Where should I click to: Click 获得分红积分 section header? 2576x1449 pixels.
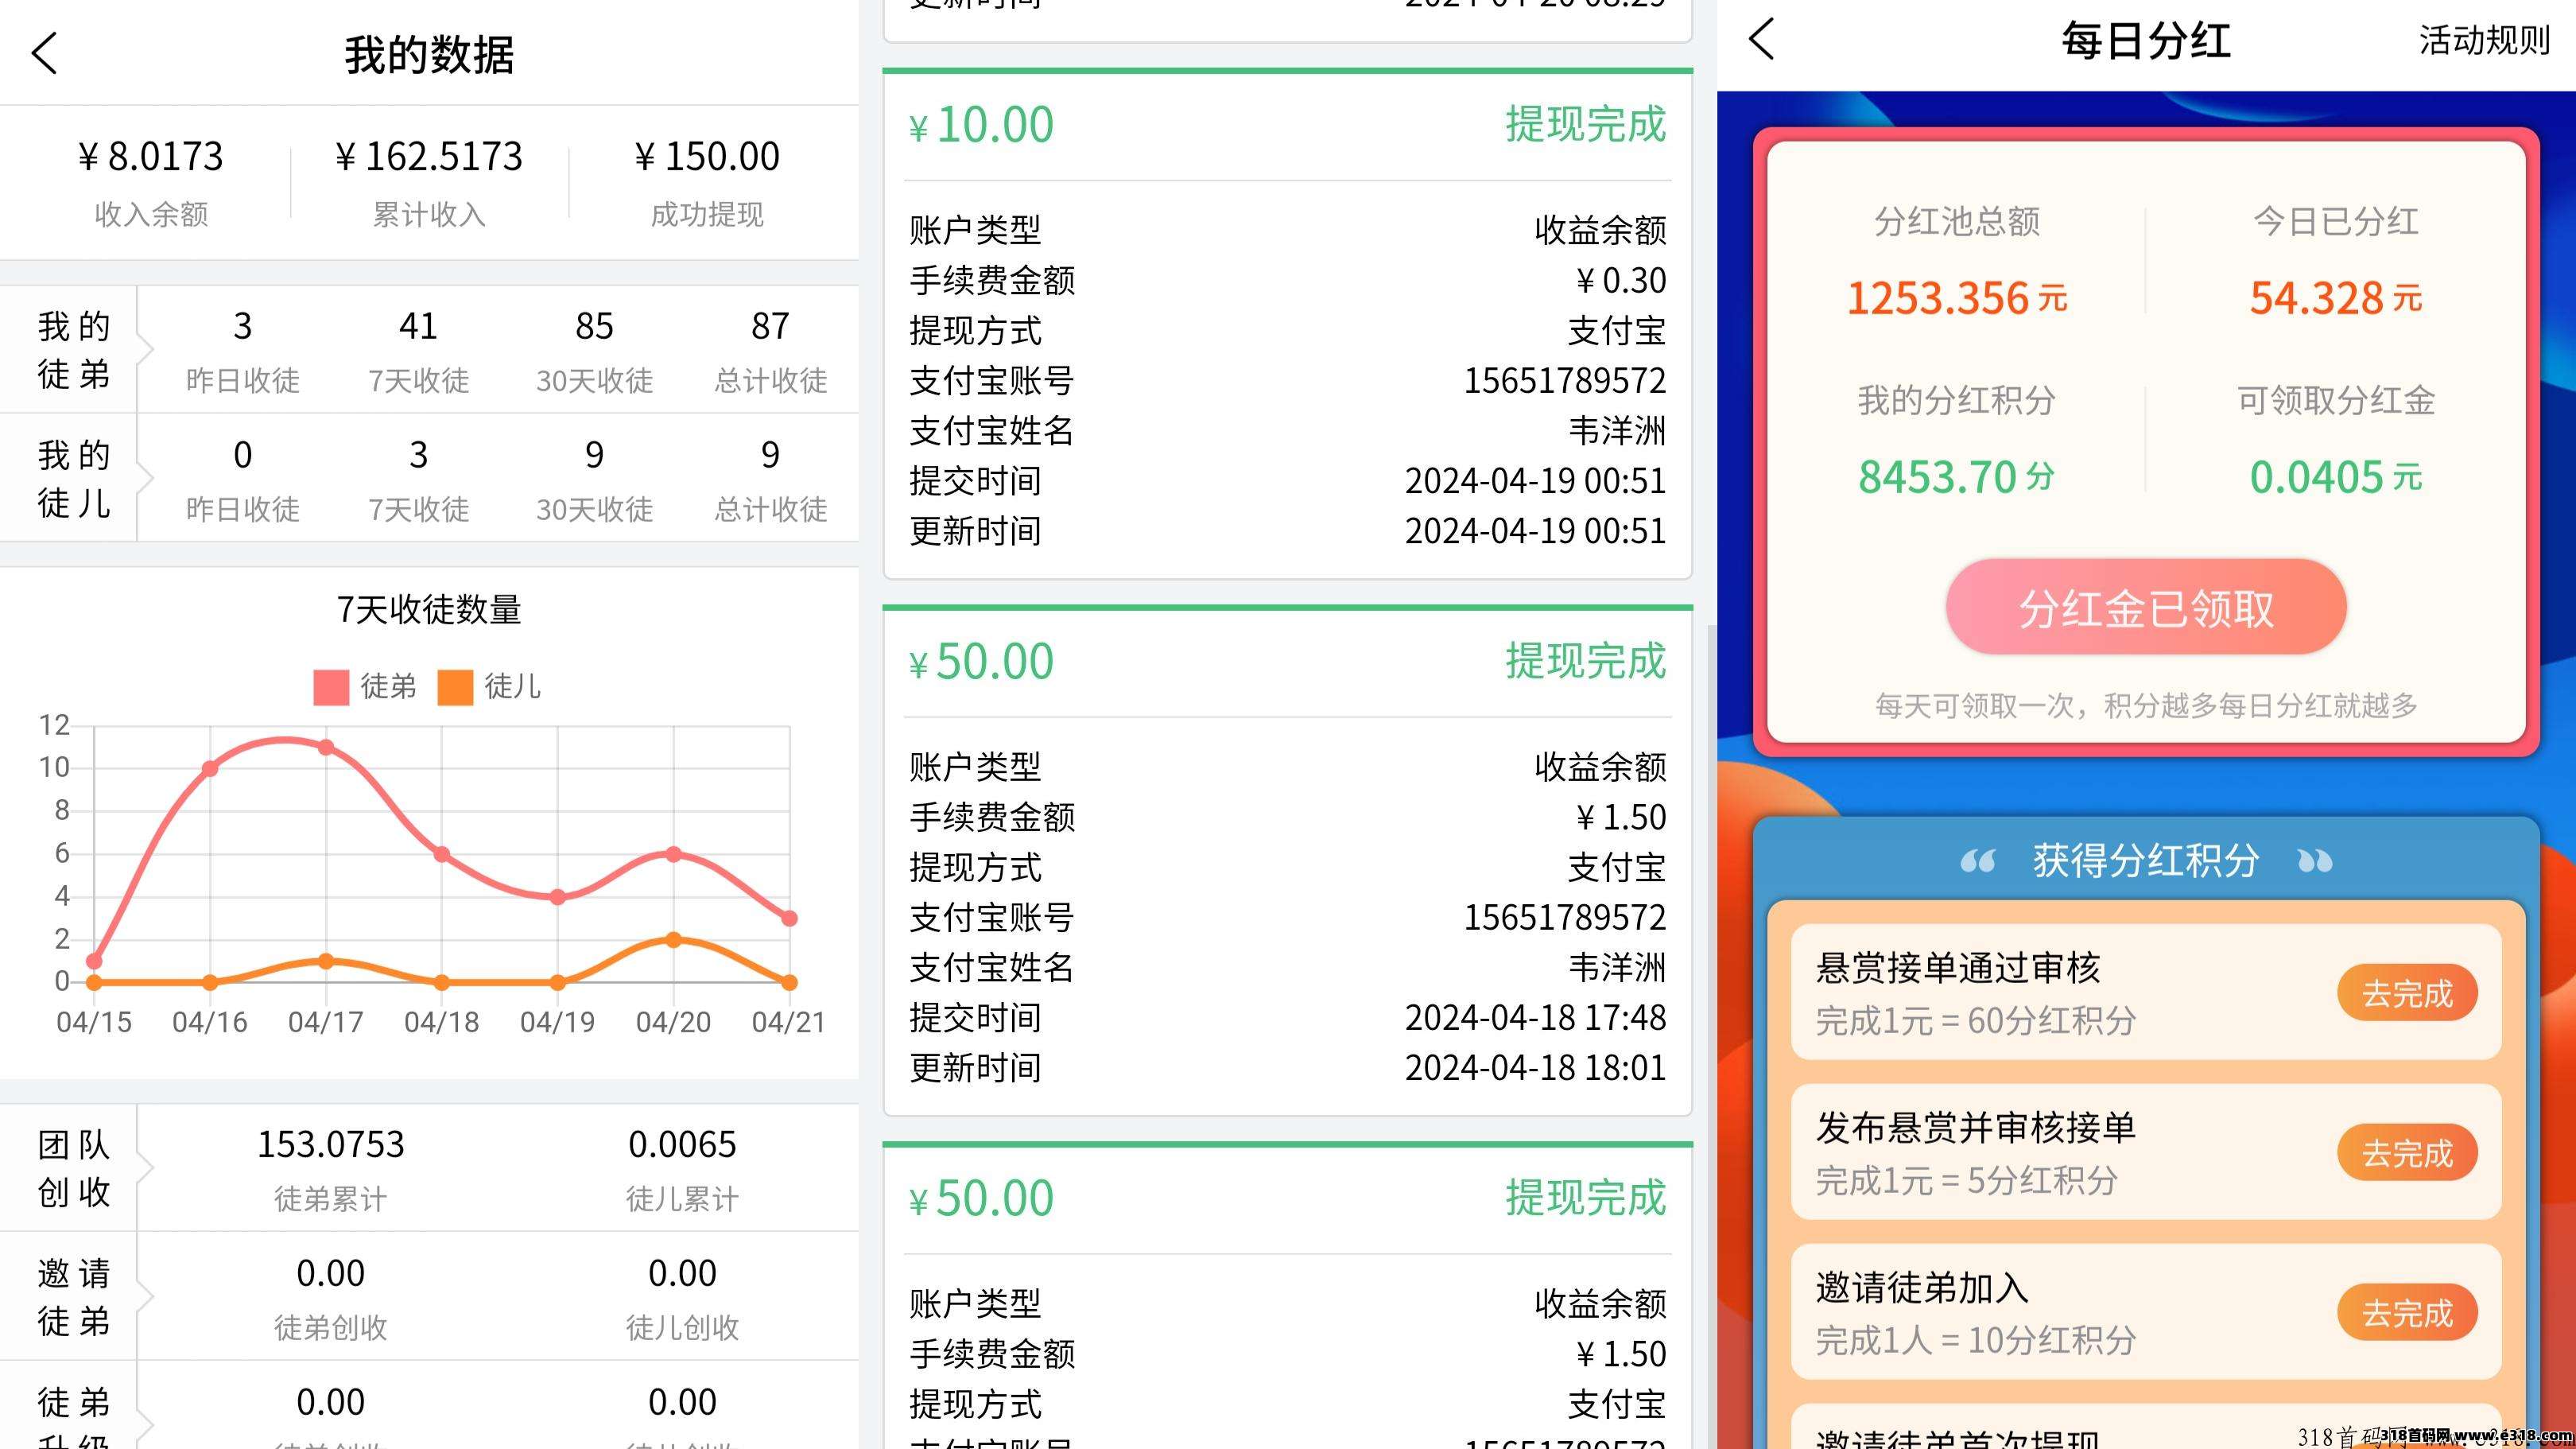[x=2146, y=860]
